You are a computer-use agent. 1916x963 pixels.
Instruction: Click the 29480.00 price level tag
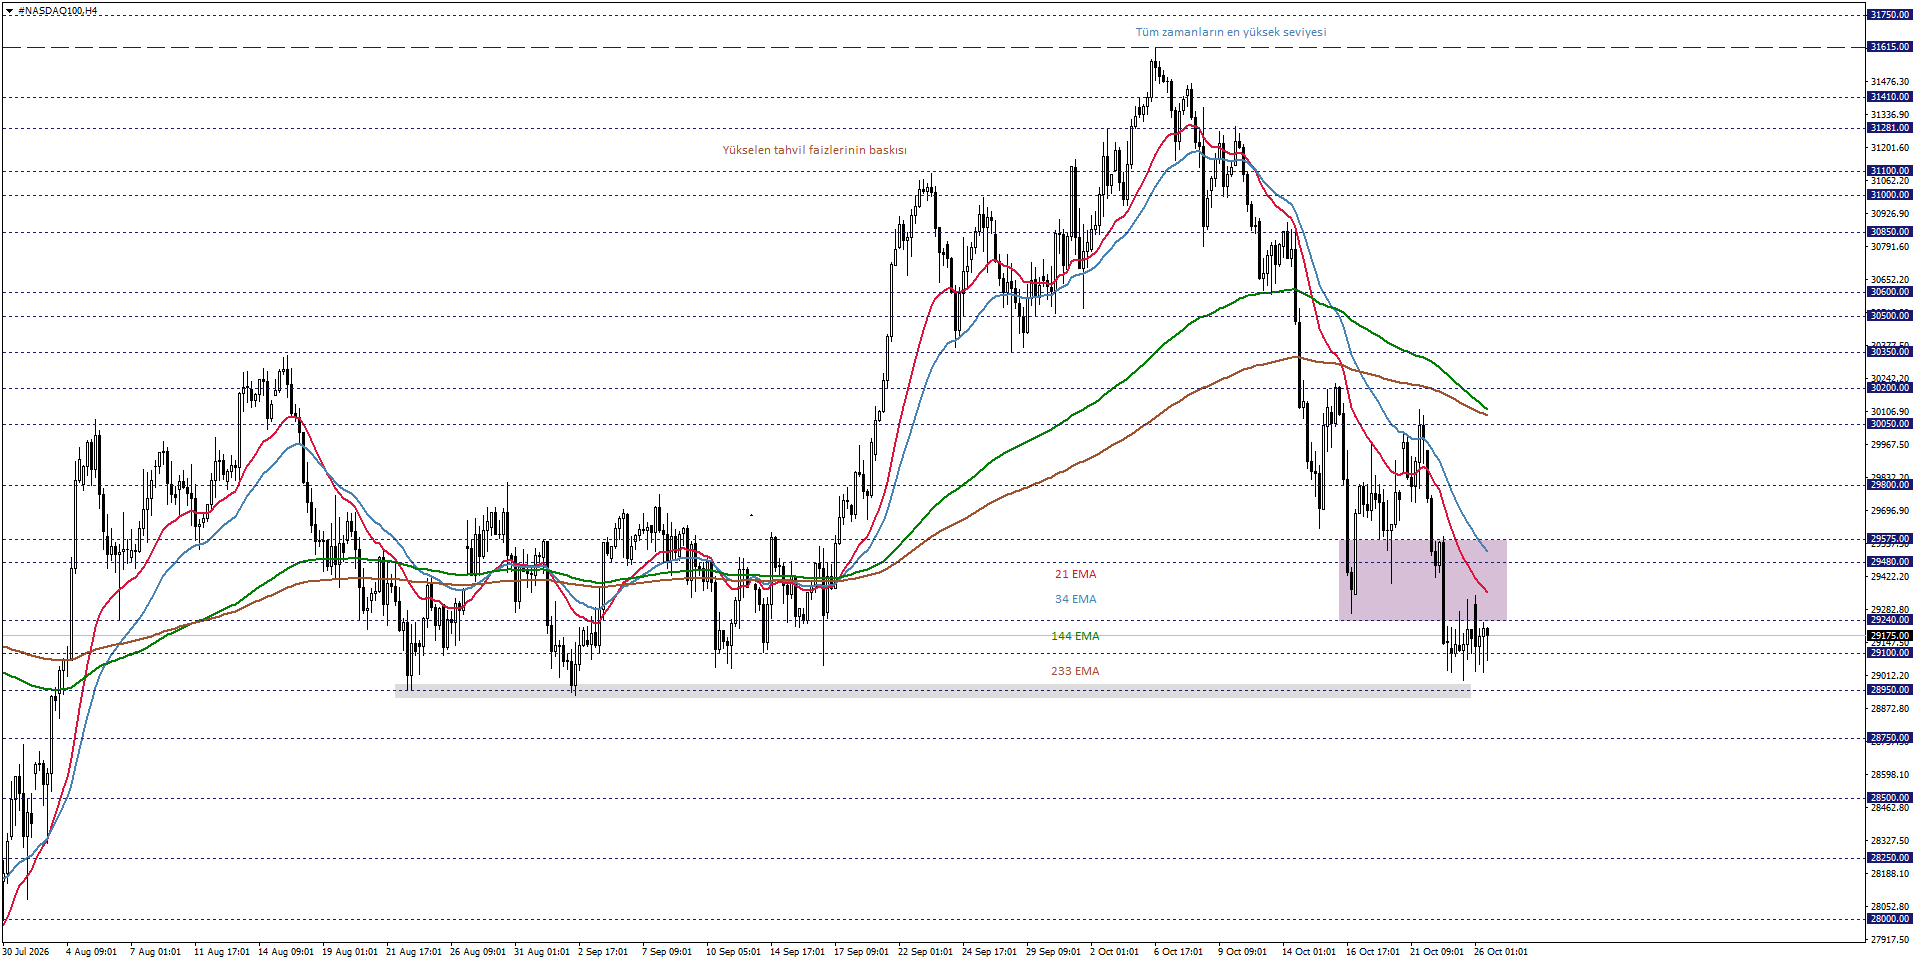click(1890, 562)
